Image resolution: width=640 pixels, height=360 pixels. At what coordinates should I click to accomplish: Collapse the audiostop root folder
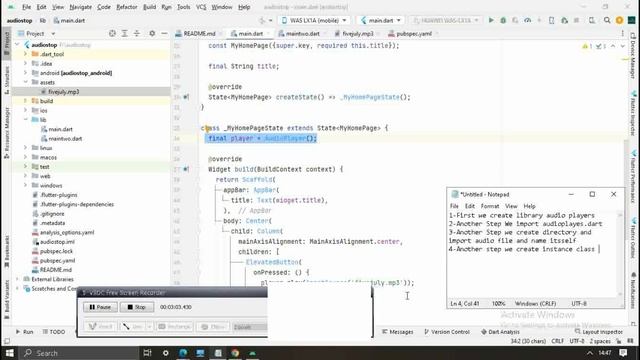[x=18, y=44]
